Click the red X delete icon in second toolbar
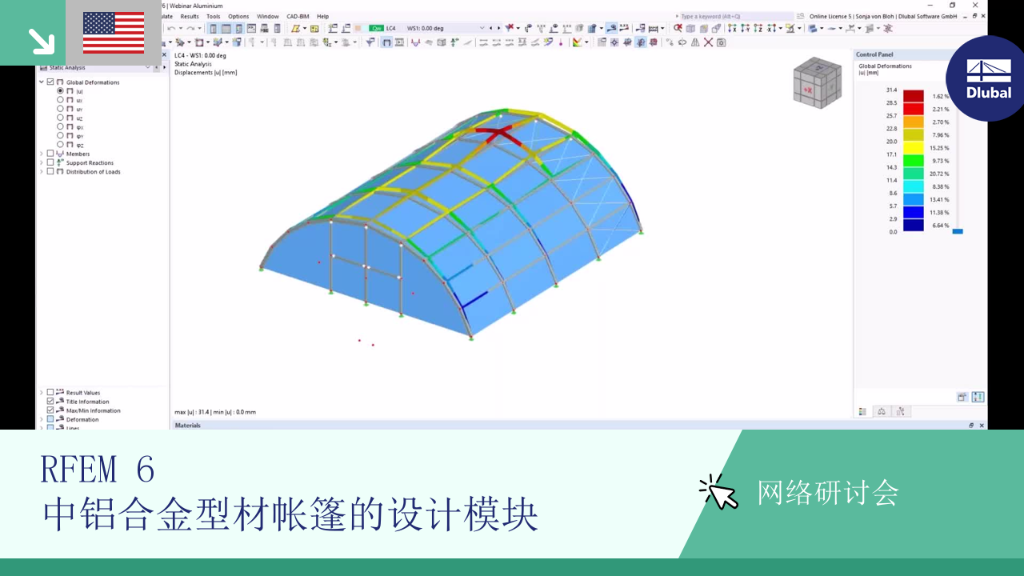This screenshot has width=1024, height=576. [708, 42]
